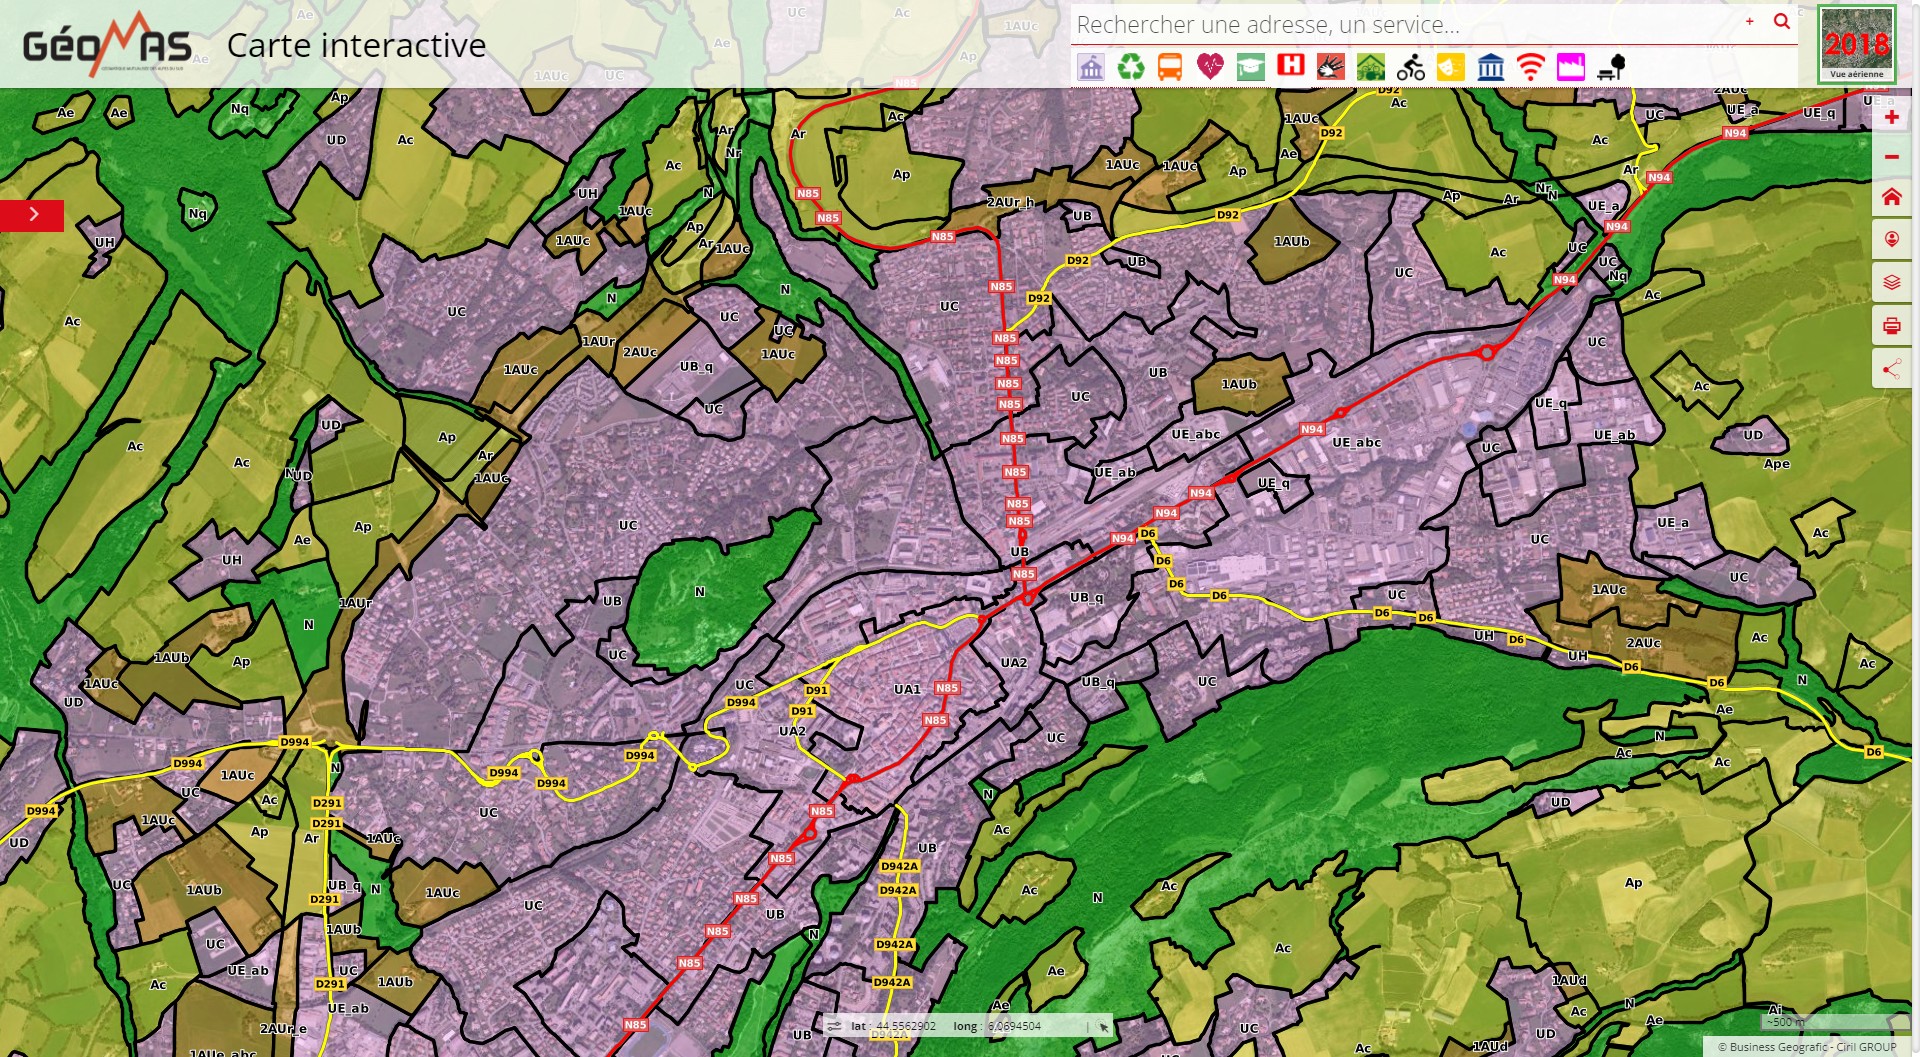This screenshot has width=1920, height=1057.
Task: Click the zoom out minus button
Action: [1891, 157]
